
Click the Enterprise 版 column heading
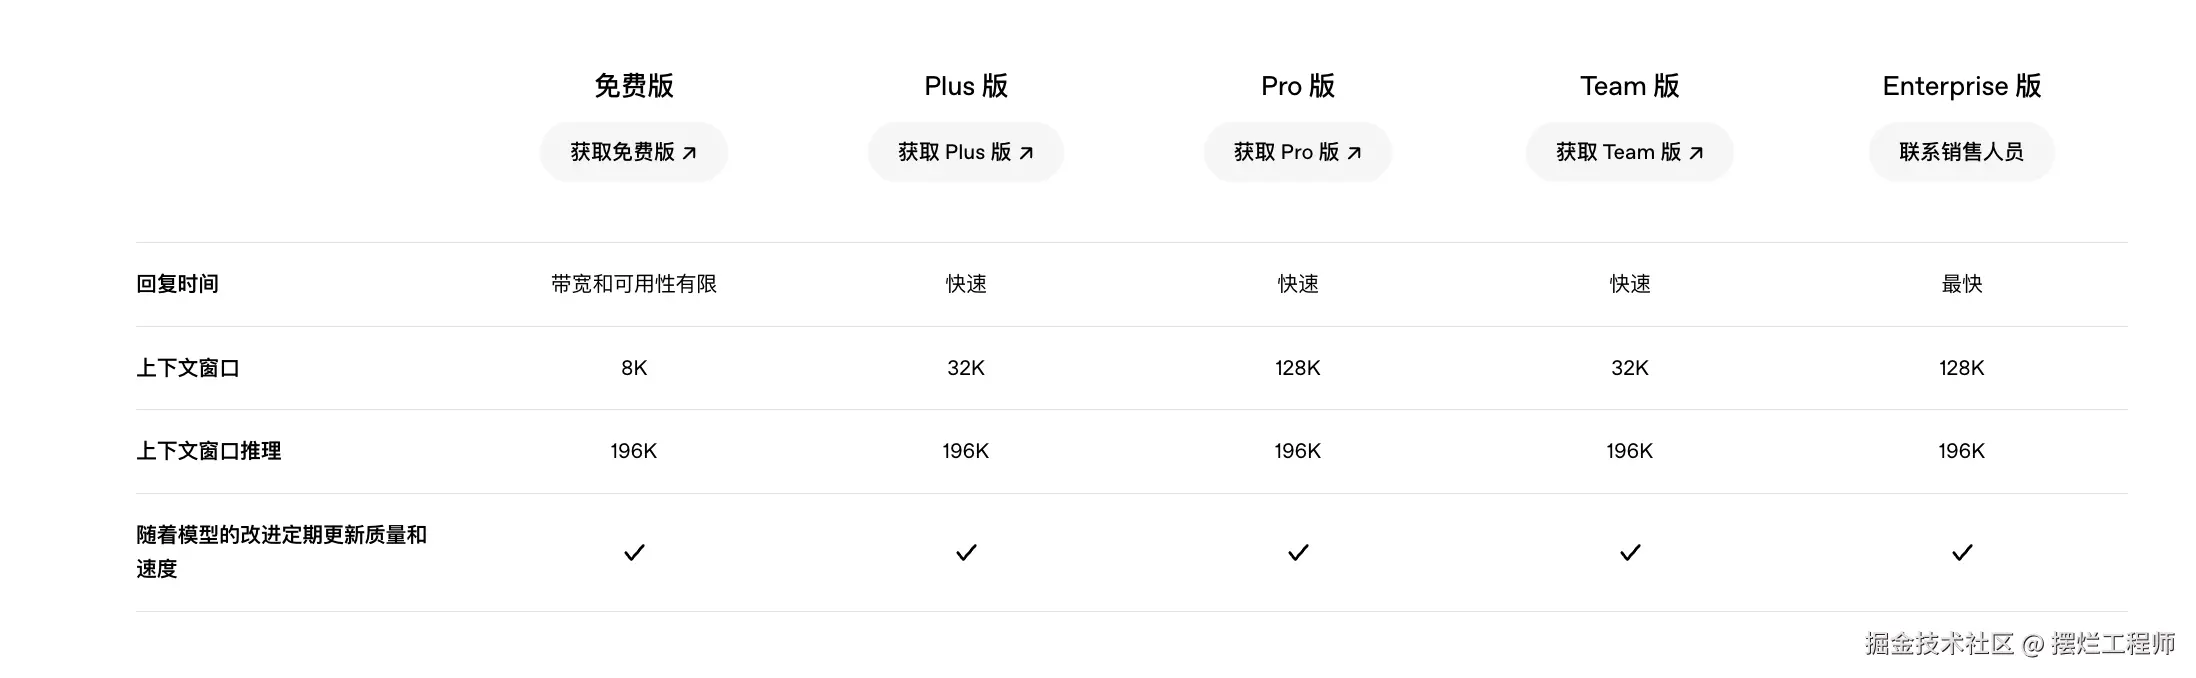click(x=1961, y=86)
